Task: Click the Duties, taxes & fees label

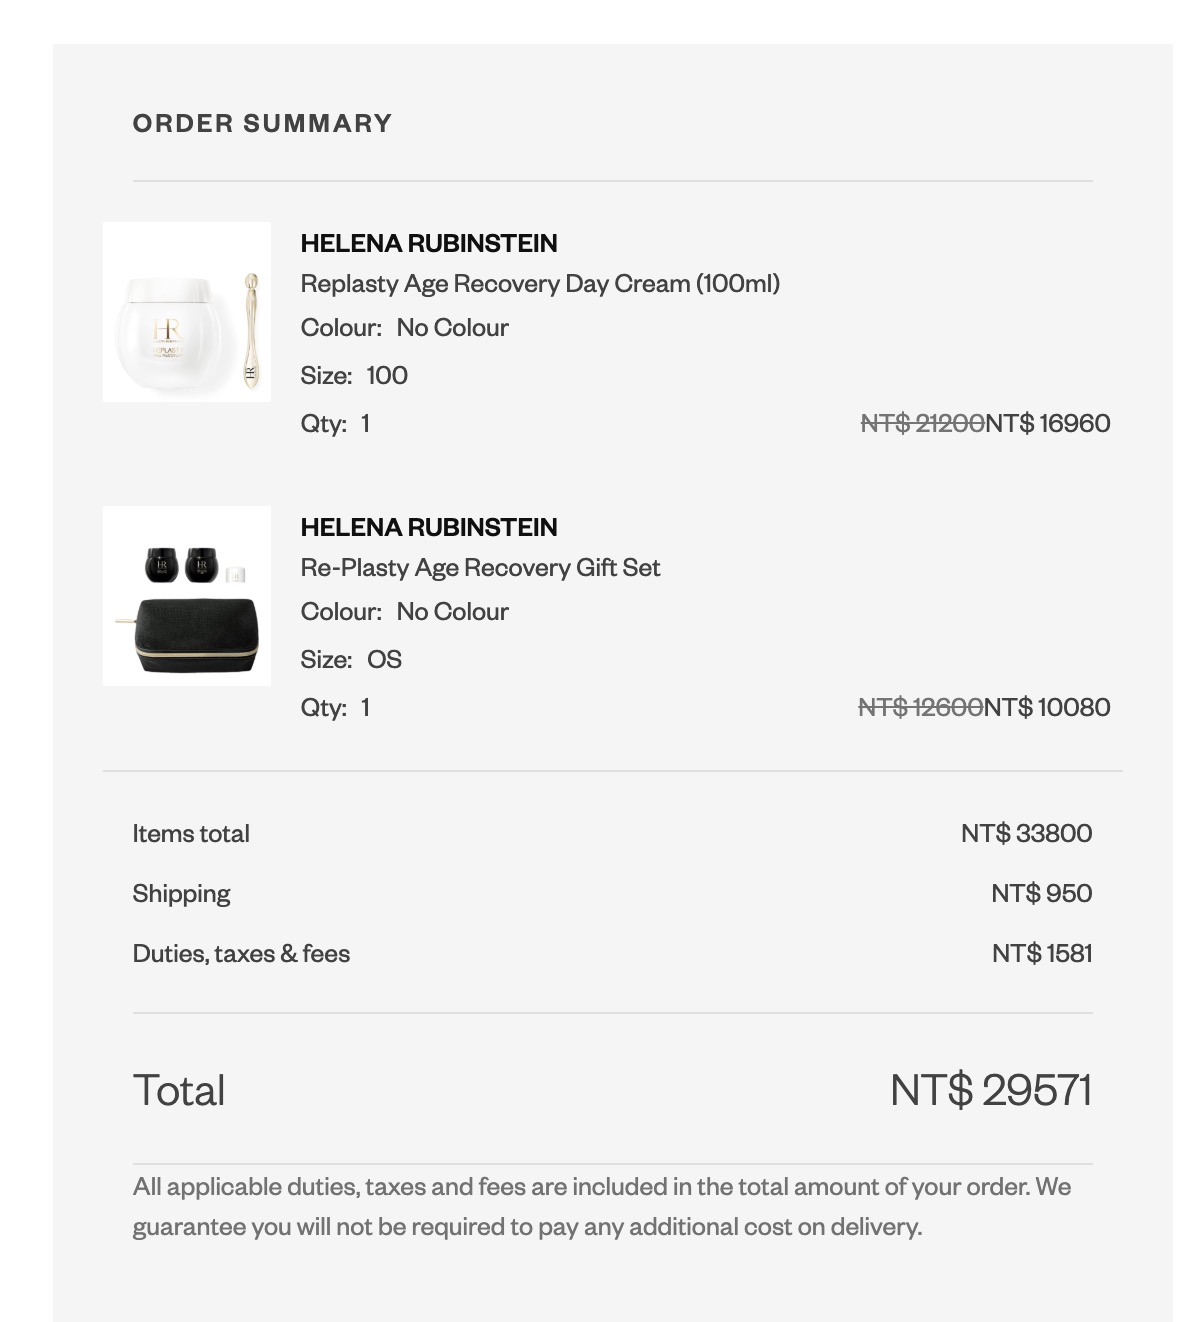Action: pyautogui.click(x=241, y=953)
